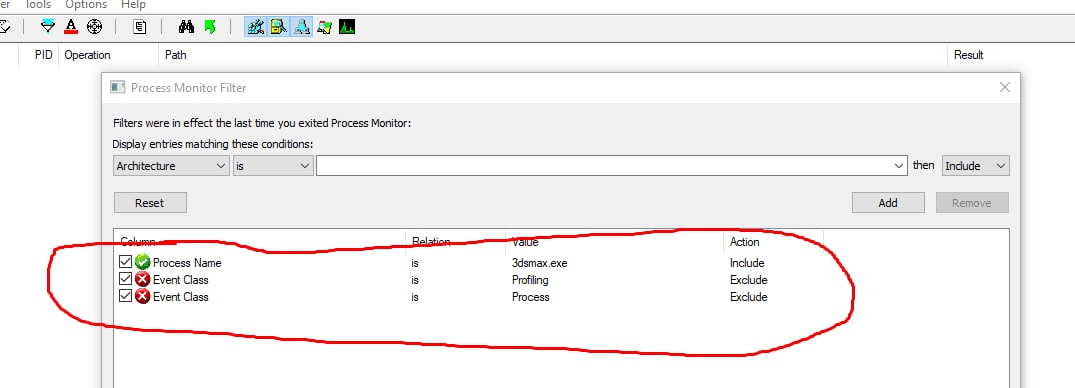Click the Action header in filter list
Image resolution: width=1075 pixels, height=388 pixels.
pyautogui.click(x=745, y=241)
